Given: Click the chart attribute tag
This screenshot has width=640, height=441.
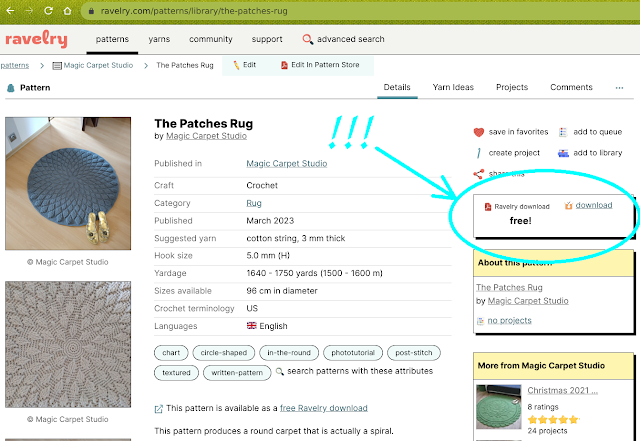Looking at the screenshot, I should 171,353.
